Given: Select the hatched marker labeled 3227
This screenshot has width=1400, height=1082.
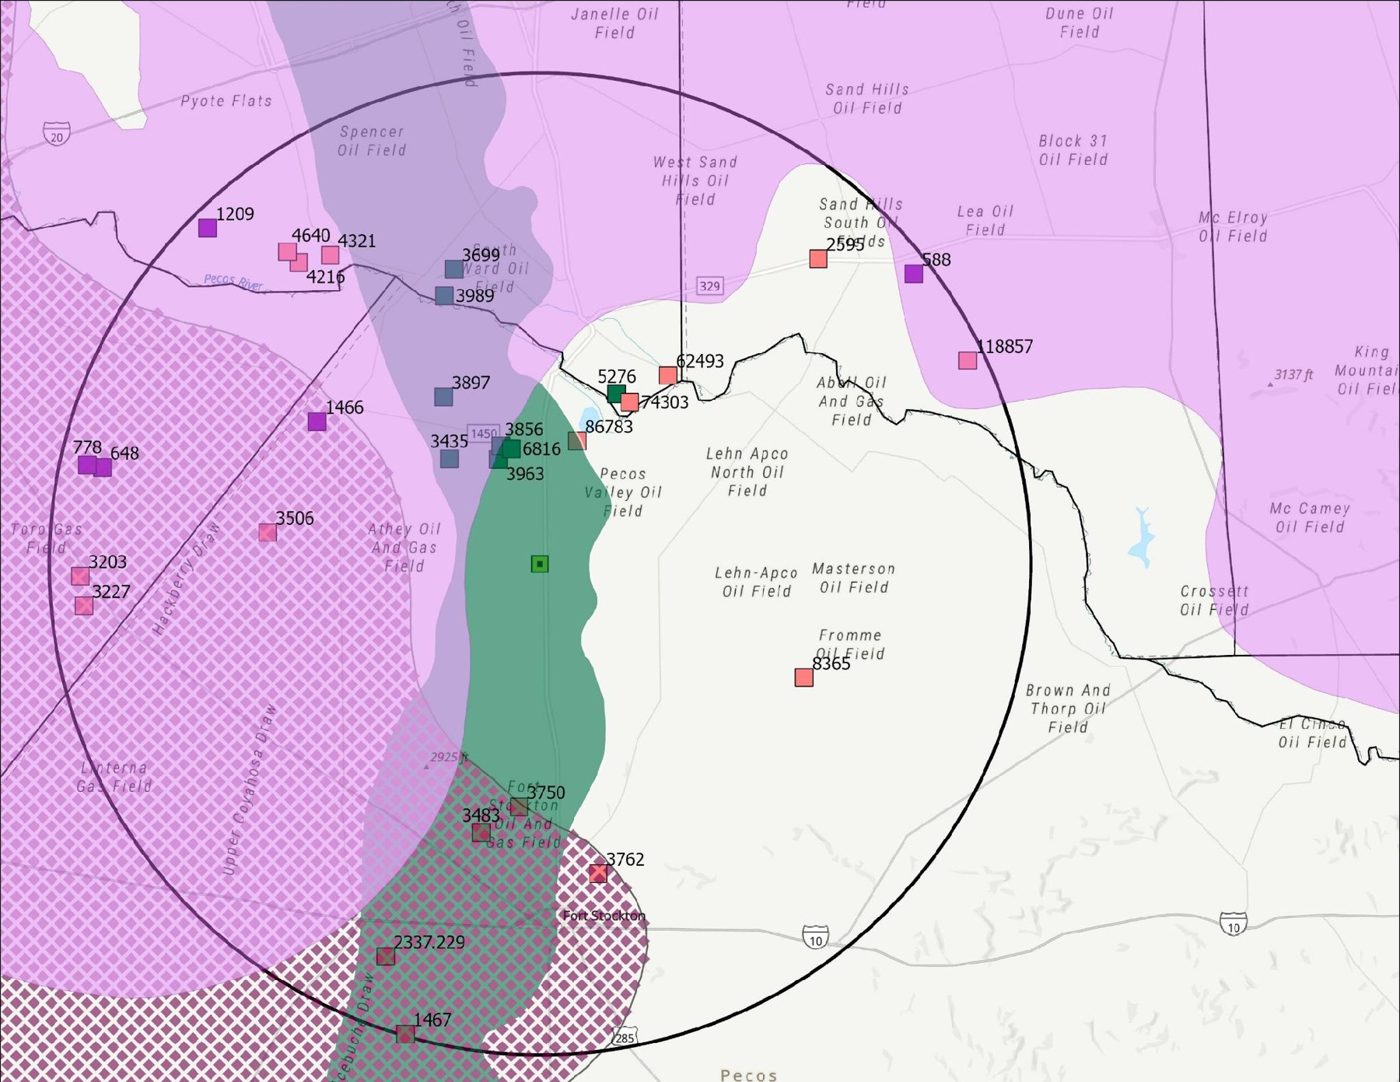Looking at the screenshot, I should [x=84, y=606].
